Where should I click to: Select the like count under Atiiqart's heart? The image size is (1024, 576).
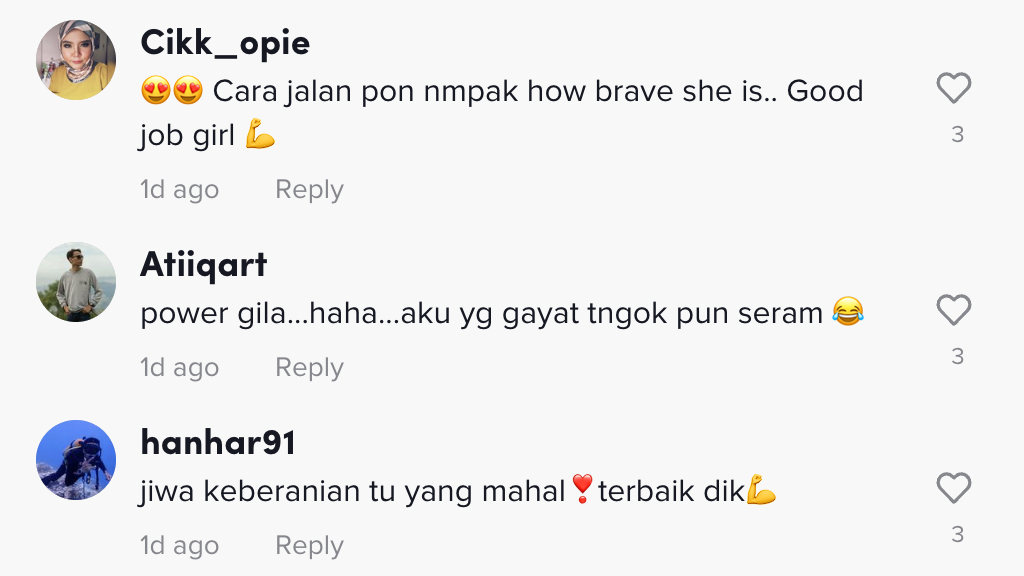pos(957,357)
